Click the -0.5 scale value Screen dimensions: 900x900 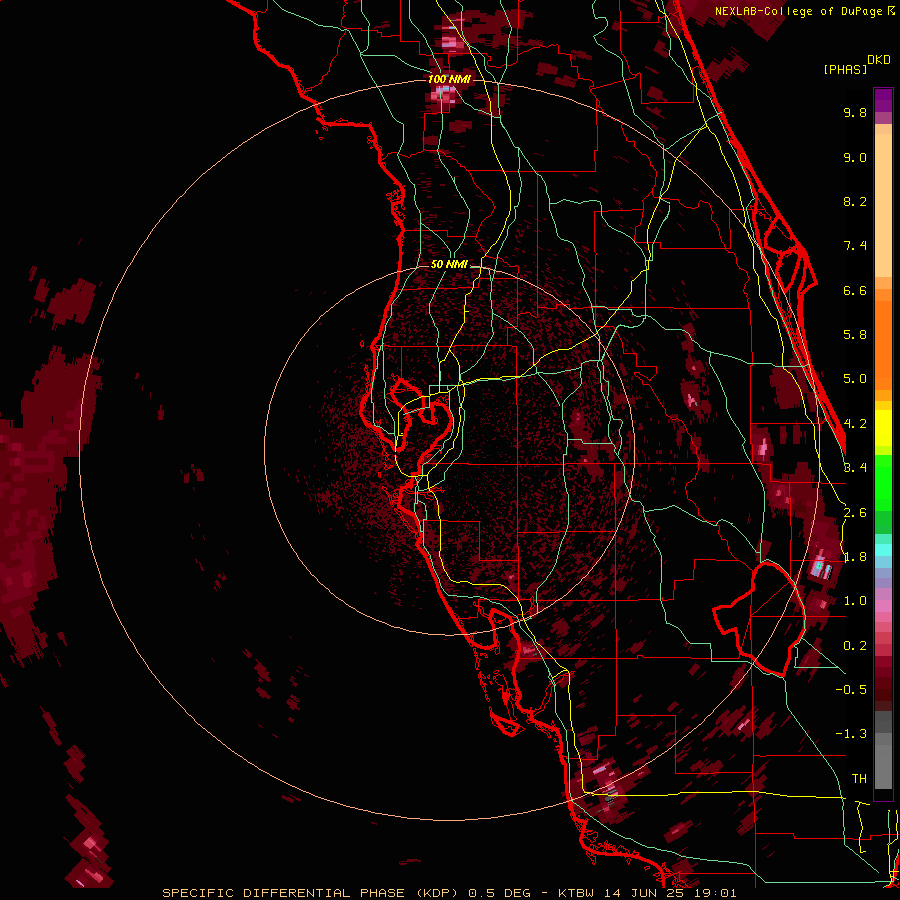[x=851, y=690]
